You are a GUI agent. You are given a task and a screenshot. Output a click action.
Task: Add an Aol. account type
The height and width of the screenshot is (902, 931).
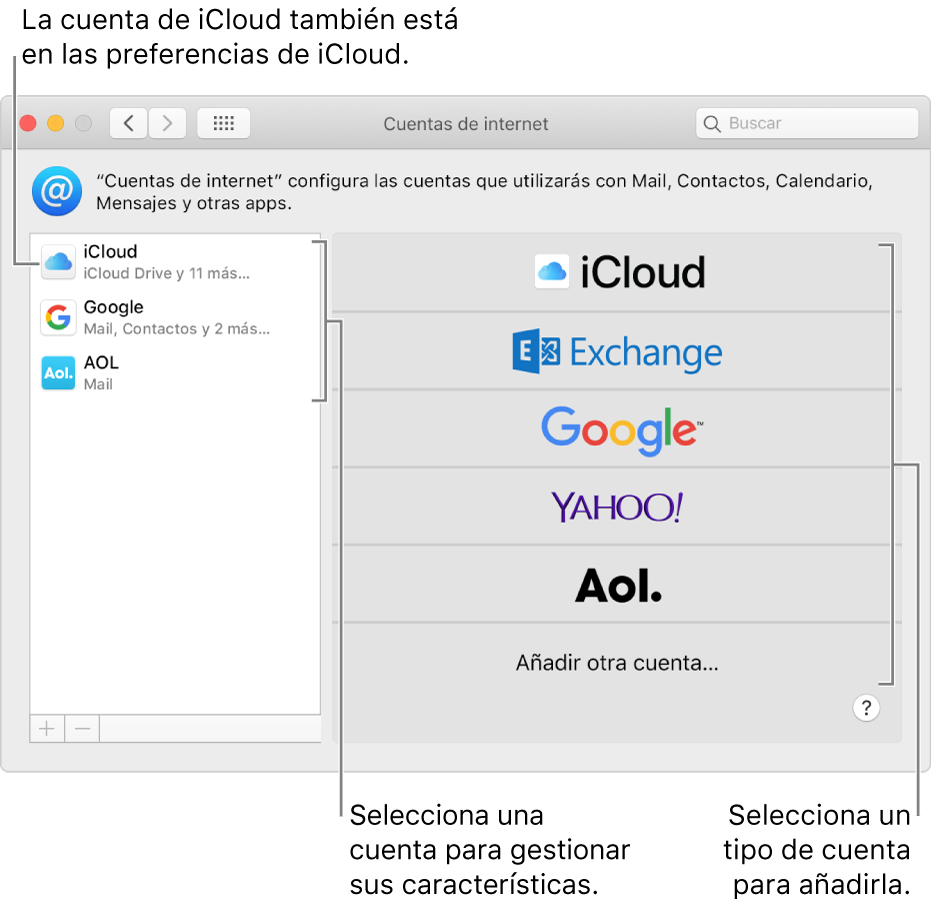click(617, 584)
